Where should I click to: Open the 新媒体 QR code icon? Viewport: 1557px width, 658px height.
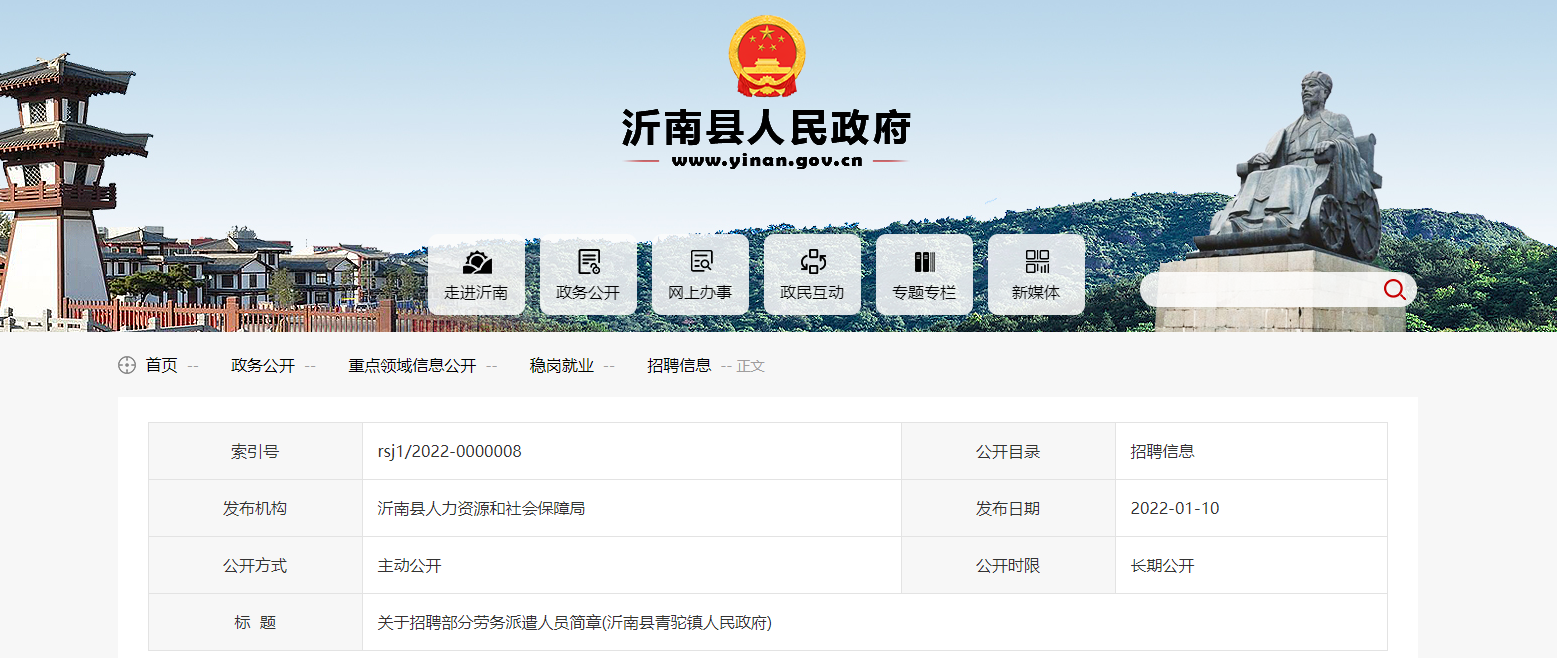1036,263
